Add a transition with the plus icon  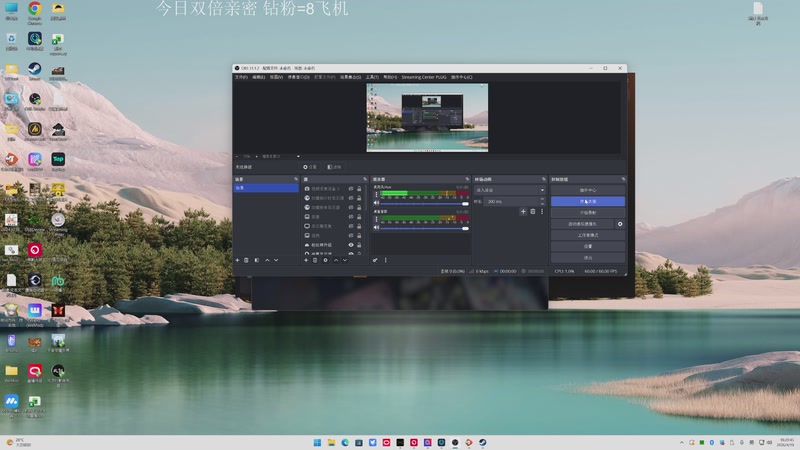click(523, 211)
